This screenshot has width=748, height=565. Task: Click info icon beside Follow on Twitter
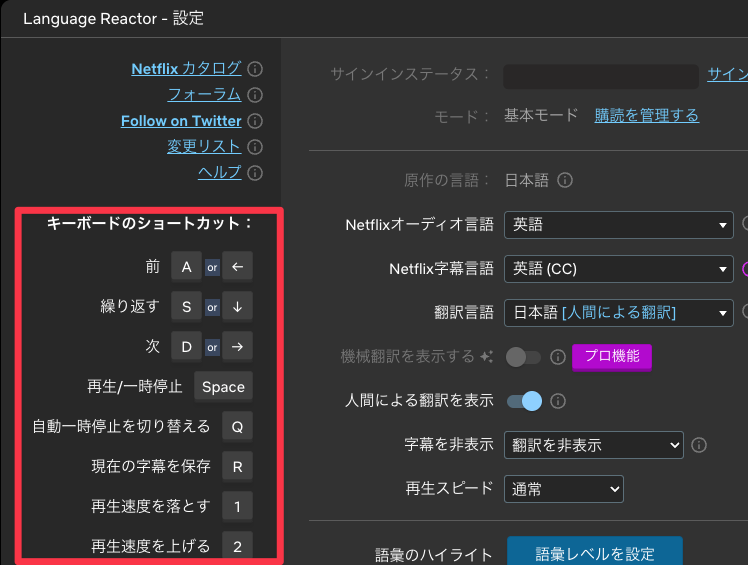[255, 121]
